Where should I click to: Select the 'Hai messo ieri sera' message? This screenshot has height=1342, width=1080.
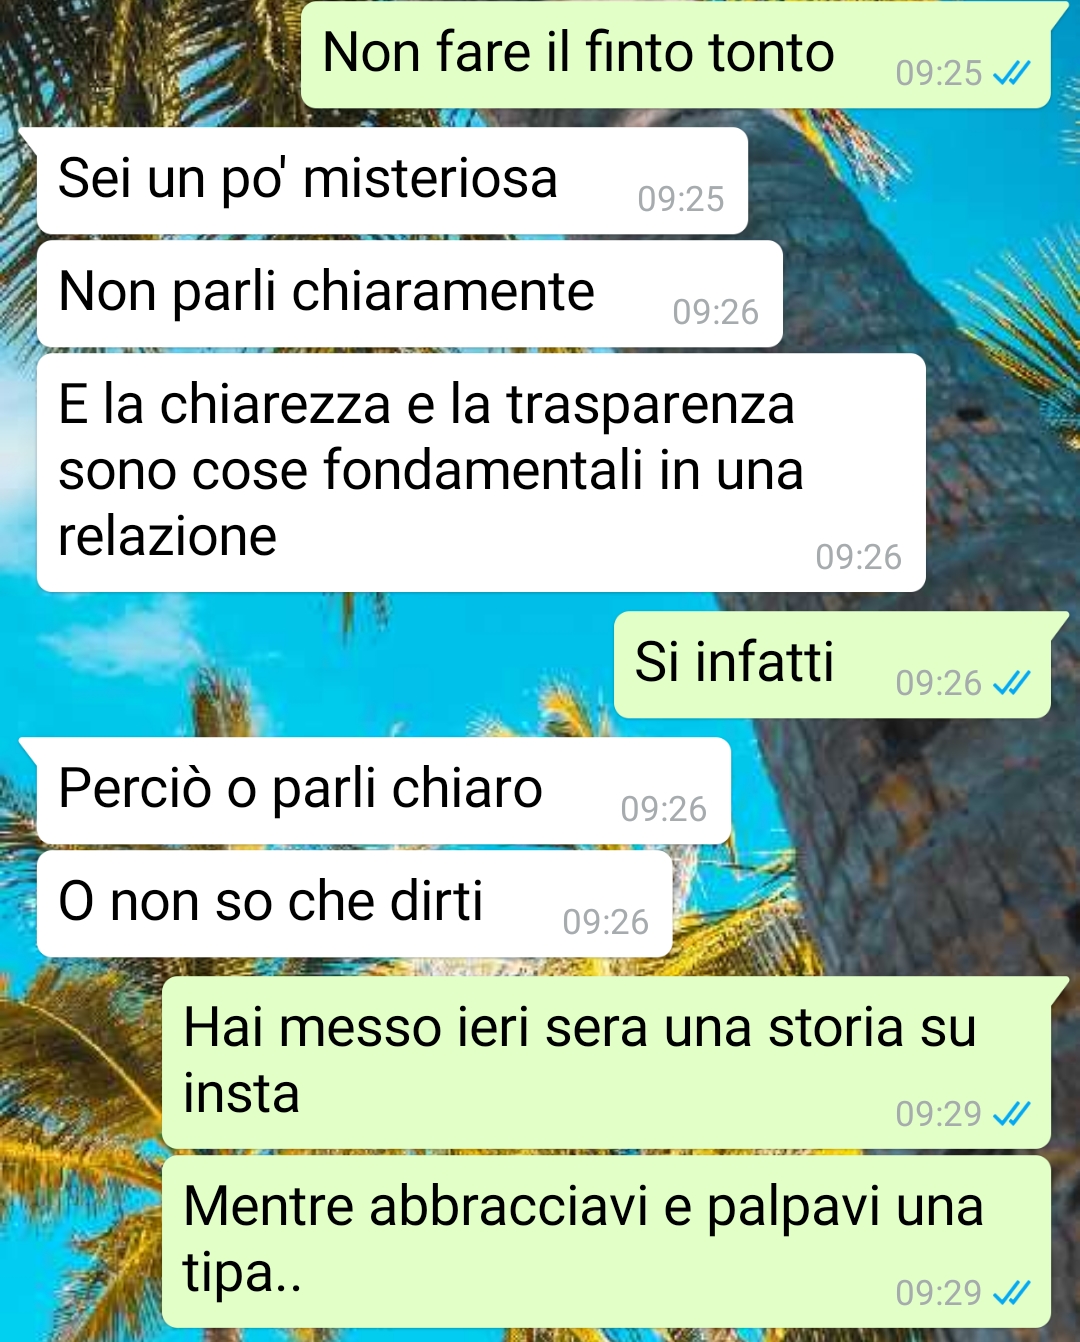pyautogui.click(x=606, y=1063)
